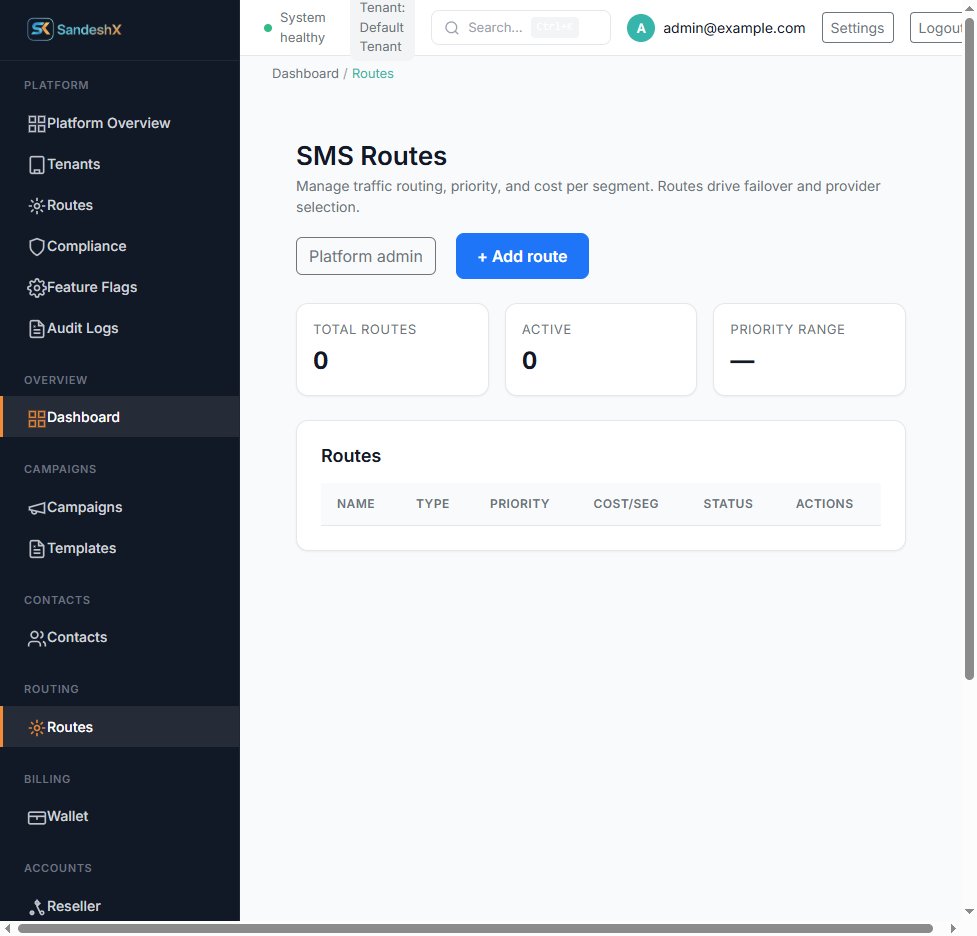This screenshot has height=936, width=977.
Task: Select the Overview Dashboard item
Action: pyautogui.click(x=120, y=418)
